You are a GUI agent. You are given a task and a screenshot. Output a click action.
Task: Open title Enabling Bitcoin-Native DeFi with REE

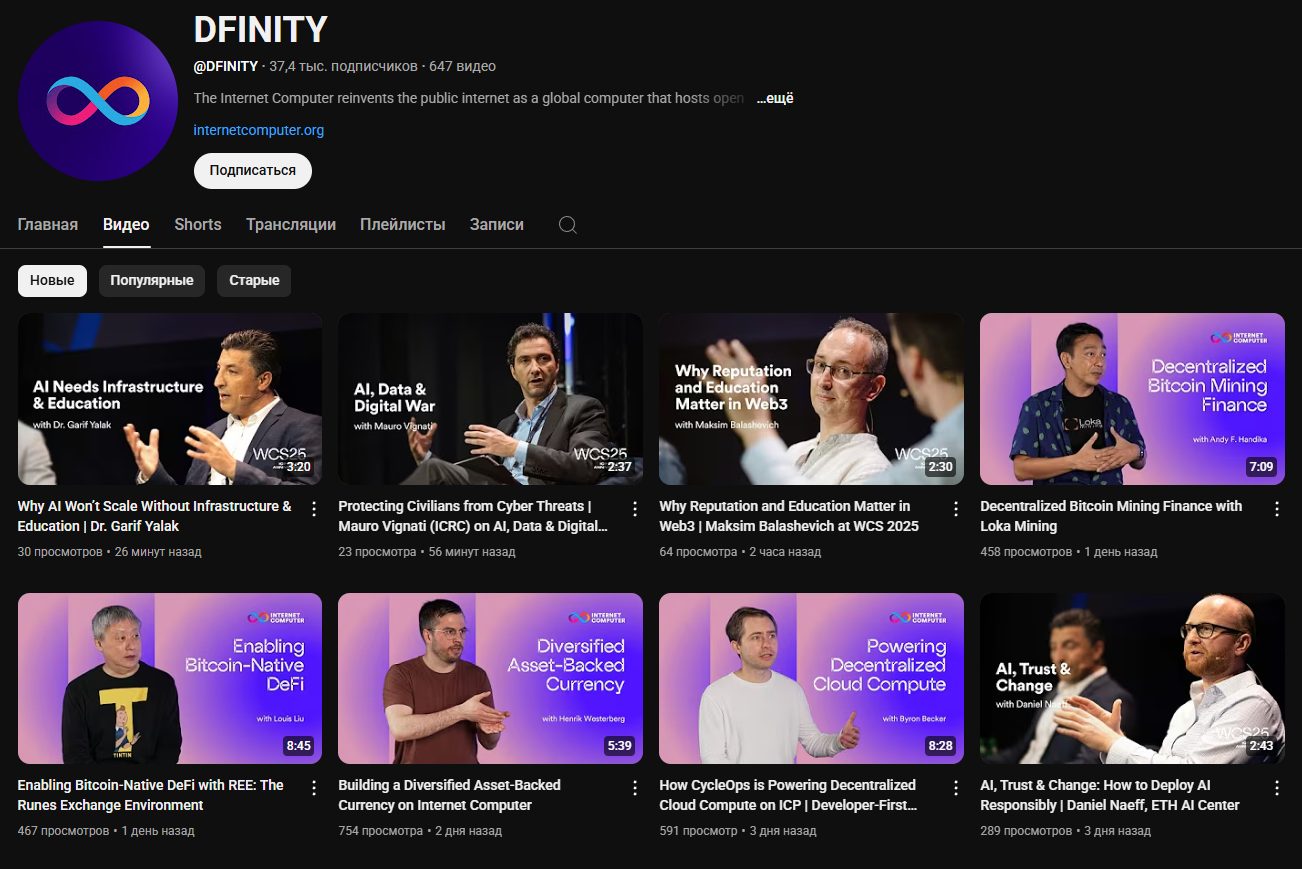pyautogui.click(x=151, y=795)
